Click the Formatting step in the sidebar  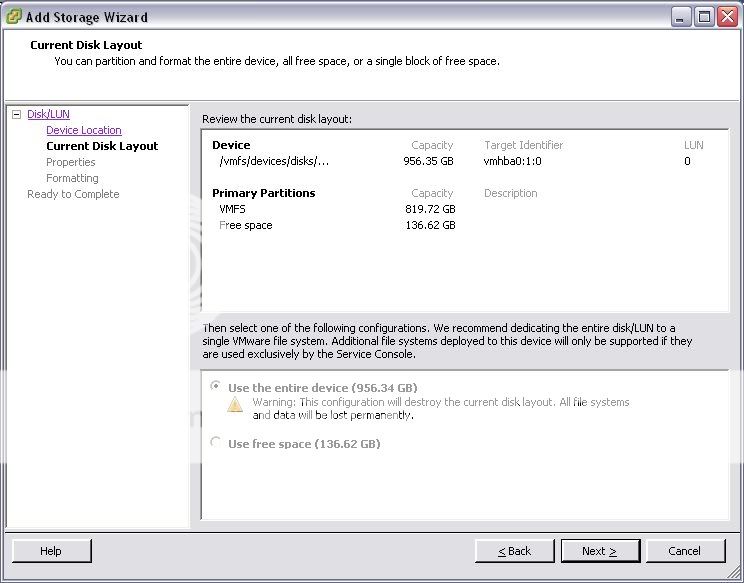tap(73, 178)
